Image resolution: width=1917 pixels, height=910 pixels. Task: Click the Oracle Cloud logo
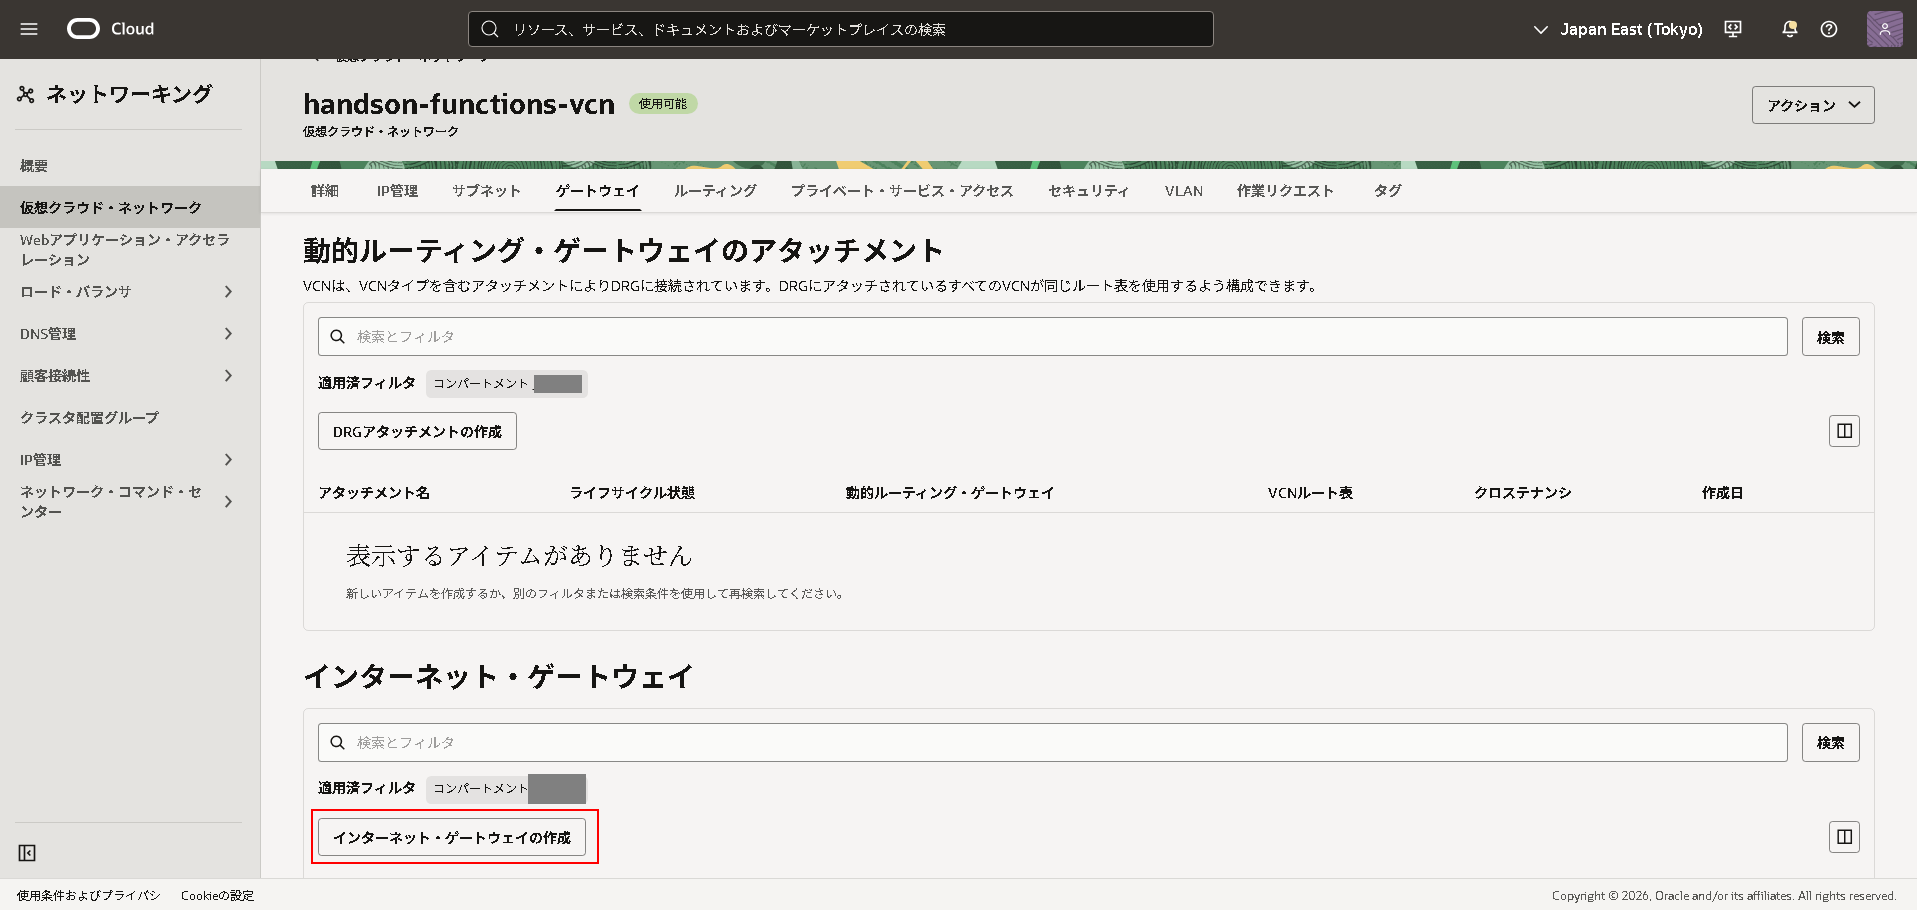pos(111,29)
